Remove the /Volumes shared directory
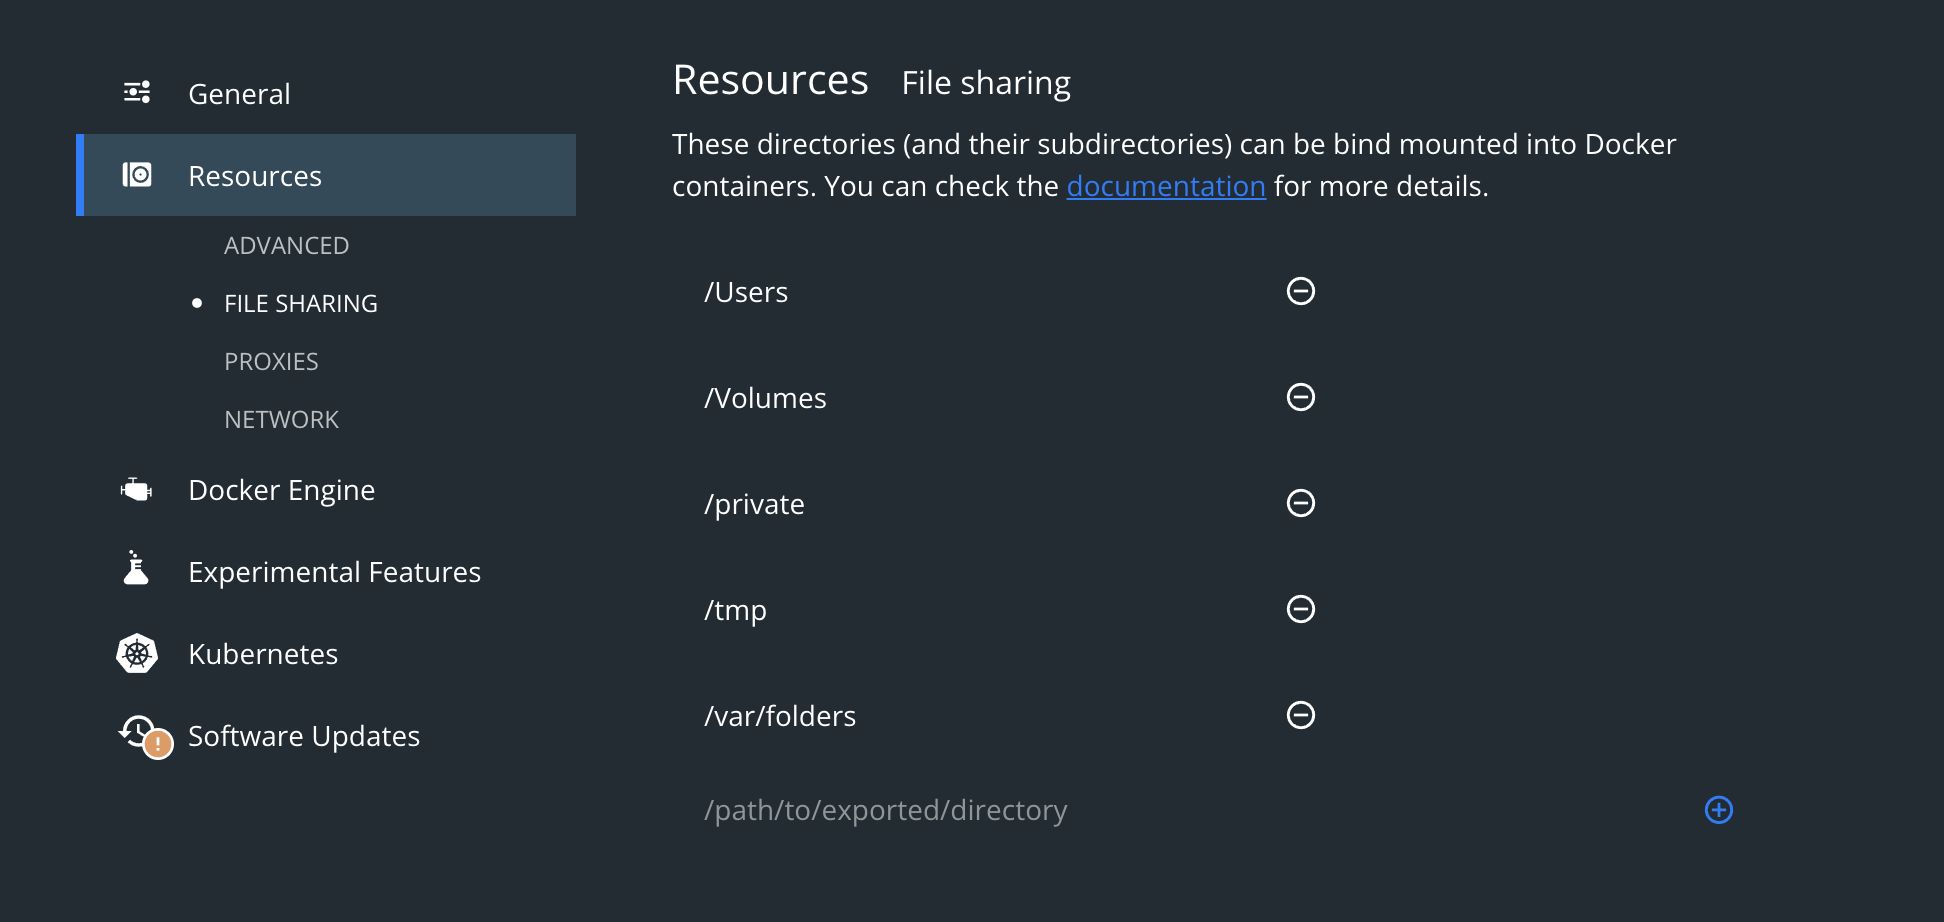1944x922 pixels. pos(1300,397)
